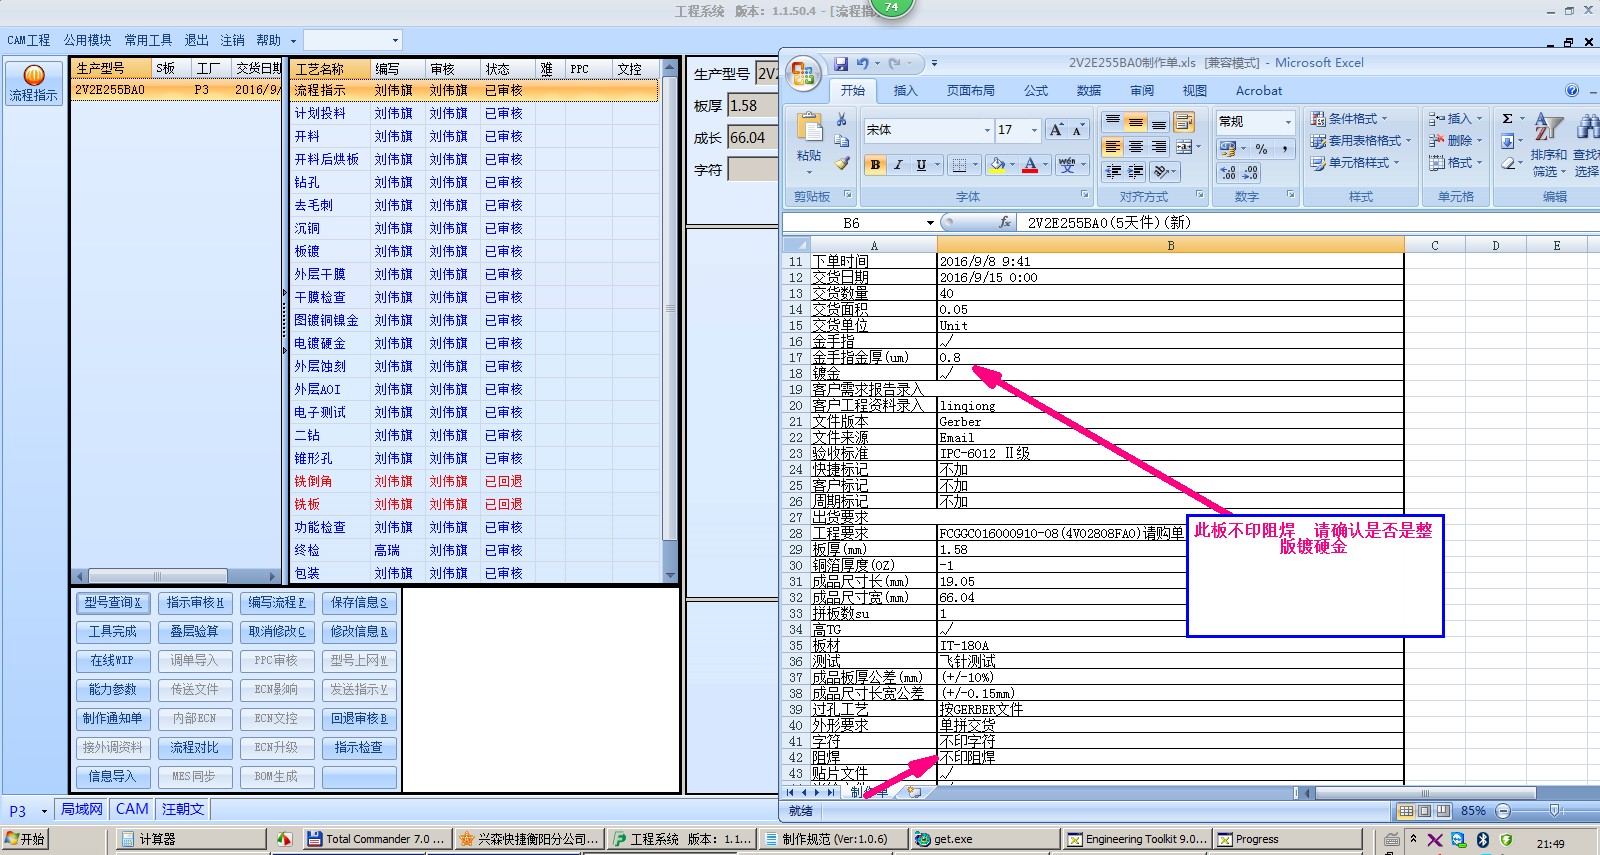
Task: Click the text Orientation icon
Action: point(1160,172)
